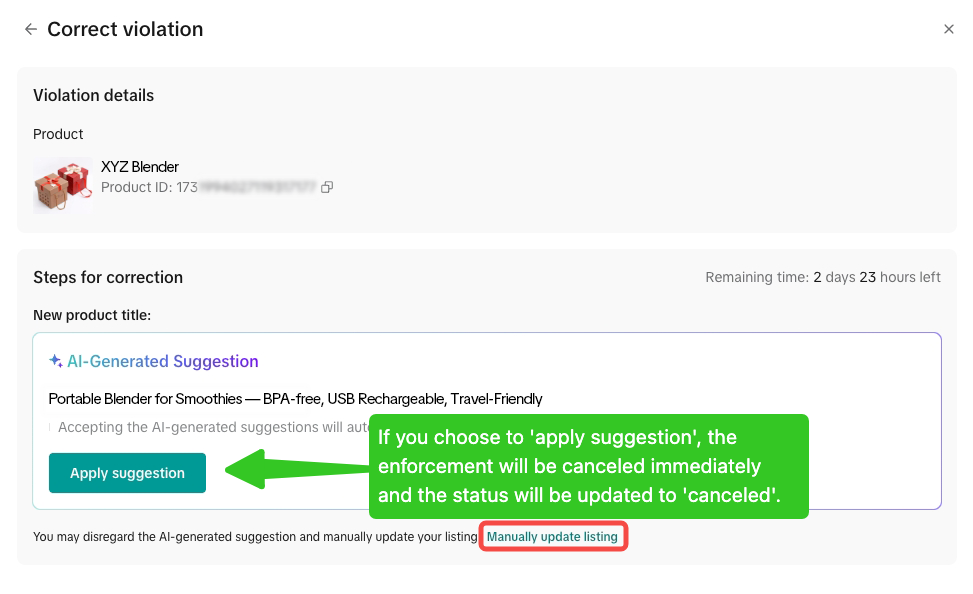Select the suggested Portable Blender title text
973x594 pixels.
pos(295,398)
